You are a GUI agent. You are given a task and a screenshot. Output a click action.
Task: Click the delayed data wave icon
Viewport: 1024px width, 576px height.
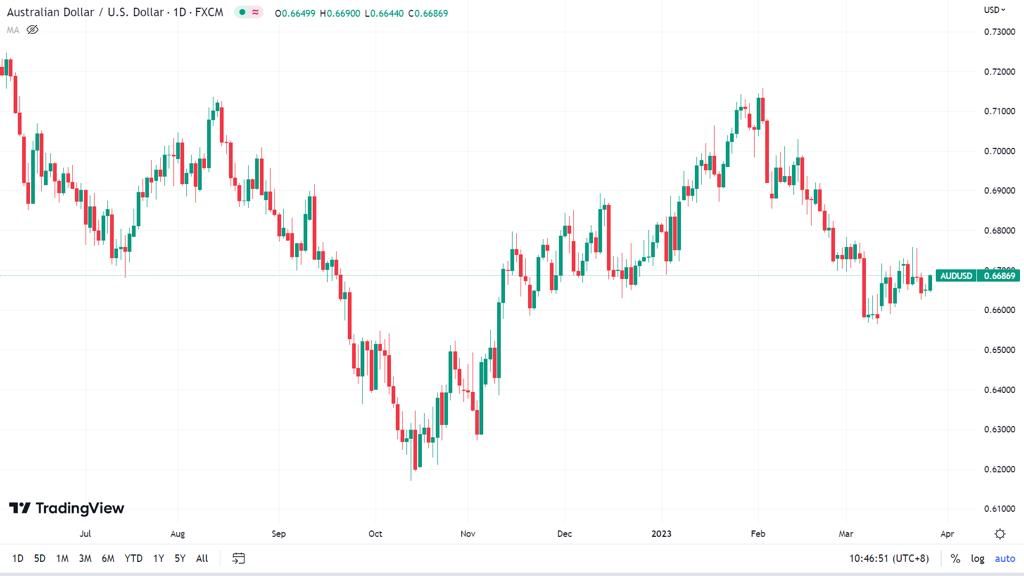pos(255,12)
